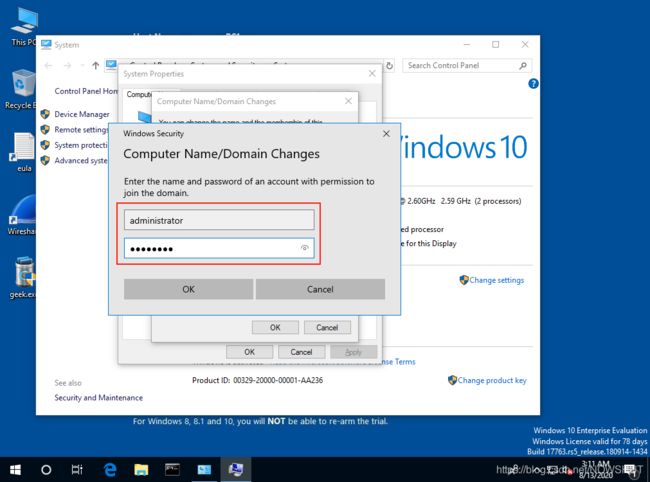Select the This PC desktop icon

24,26
